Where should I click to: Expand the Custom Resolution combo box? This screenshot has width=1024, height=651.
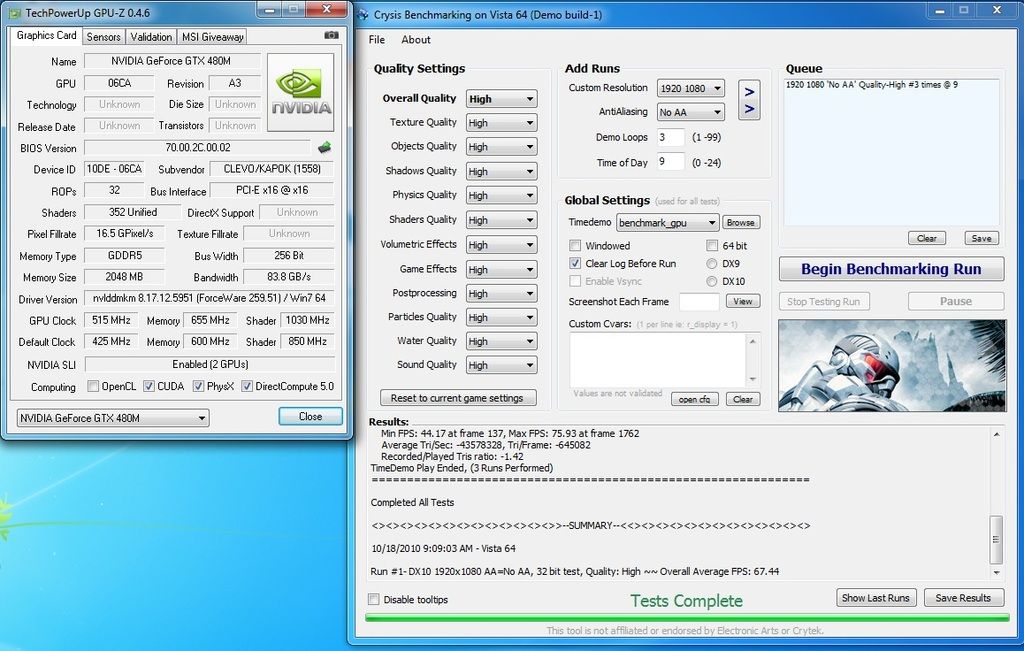[690, 88]
